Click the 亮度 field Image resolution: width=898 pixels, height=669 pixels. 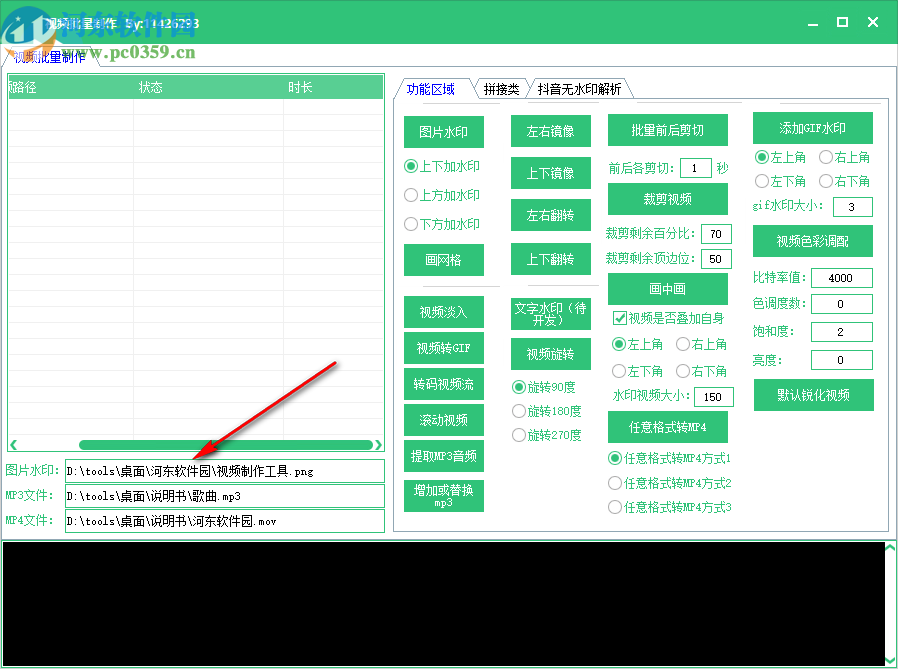coord(841,360)
